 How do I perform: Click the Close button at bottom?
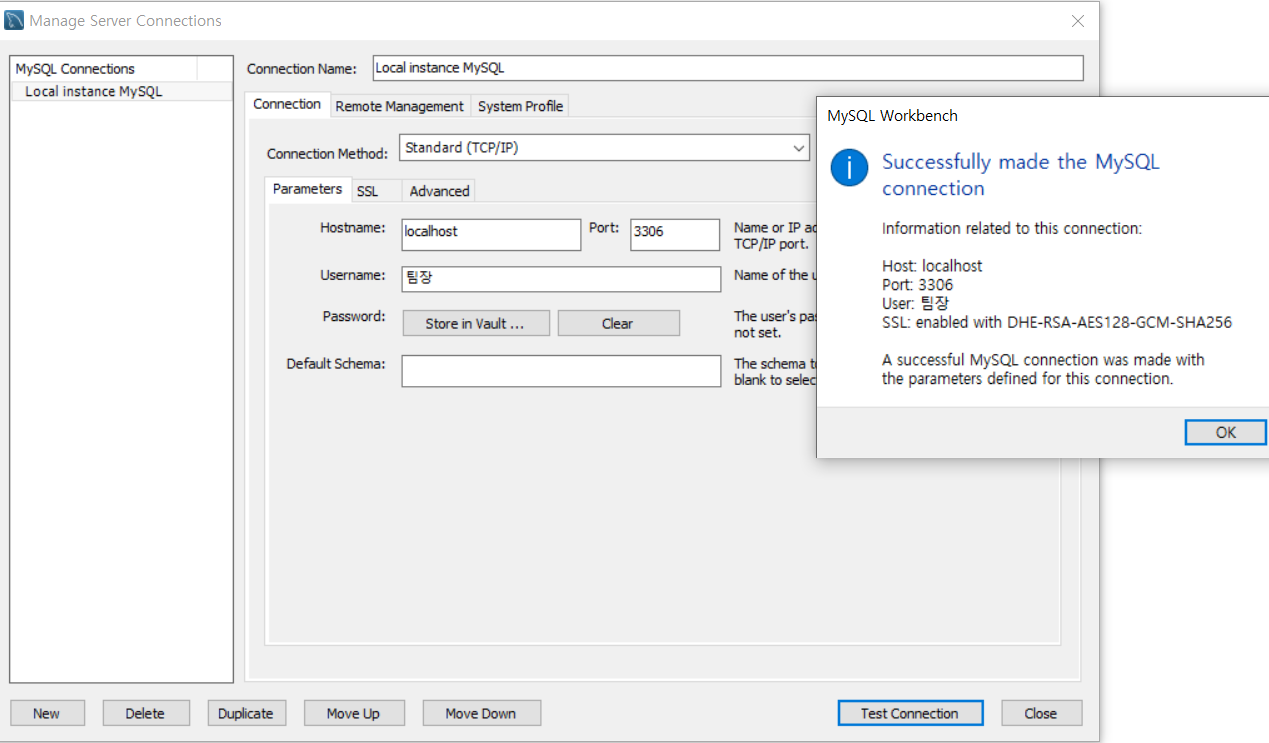coord(1040,713)
